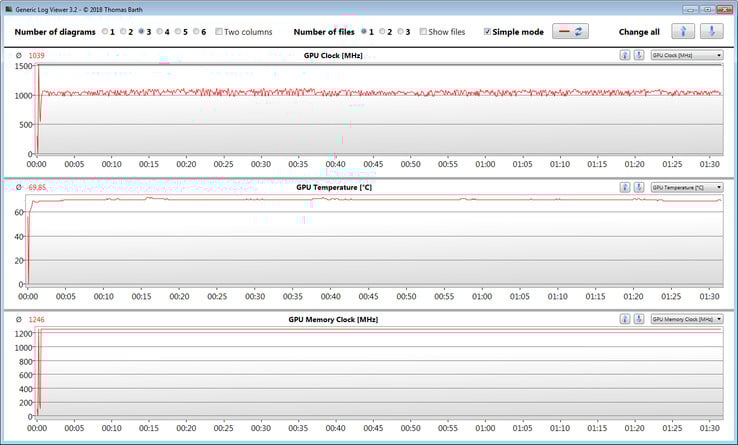Minimize the Generic Log Viewer window
The image size is (738, 445).
click(x=690, y=9)
